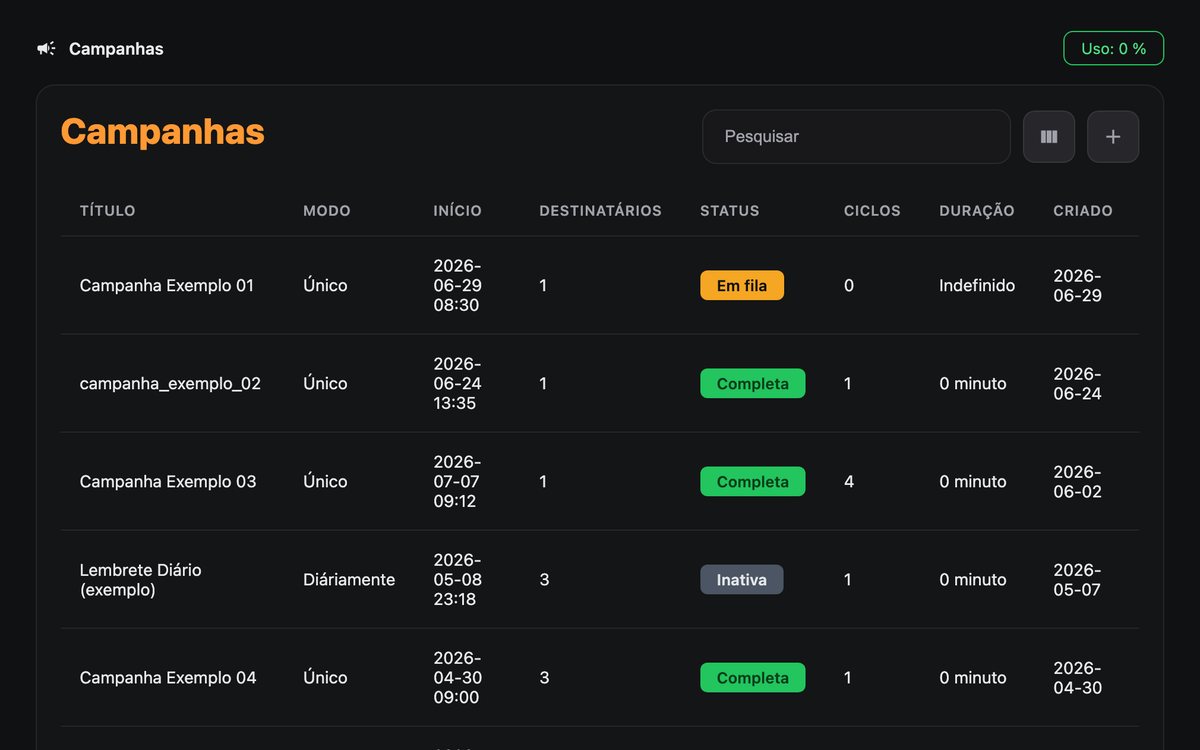Click Completa badge for Campanha Exemplo 04
The image size is (1200, 750).
tap(753, 677)
